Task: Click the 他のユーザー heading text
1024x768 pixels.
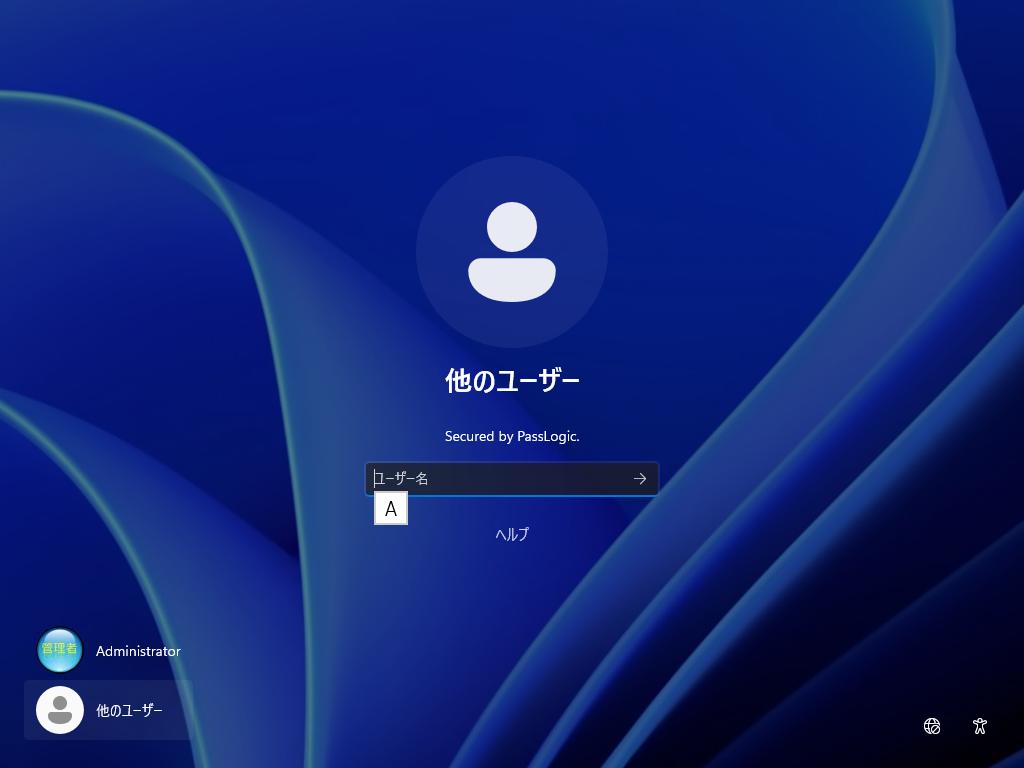Action: (x=512, y=380)
